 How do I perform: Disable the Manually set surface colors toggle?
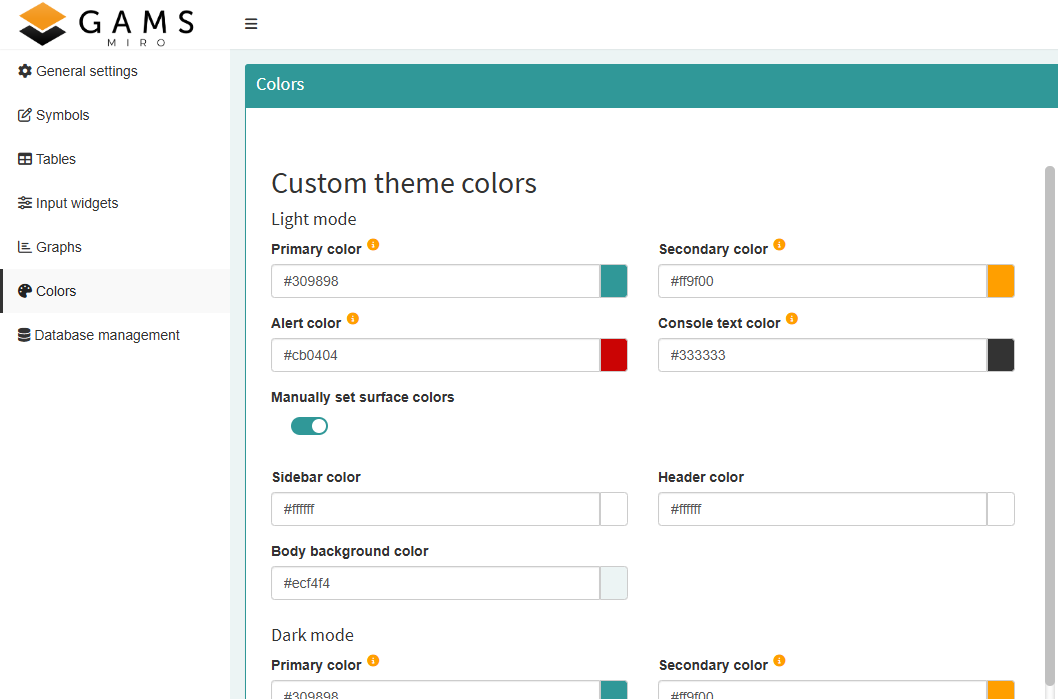(x=309, y=425)
